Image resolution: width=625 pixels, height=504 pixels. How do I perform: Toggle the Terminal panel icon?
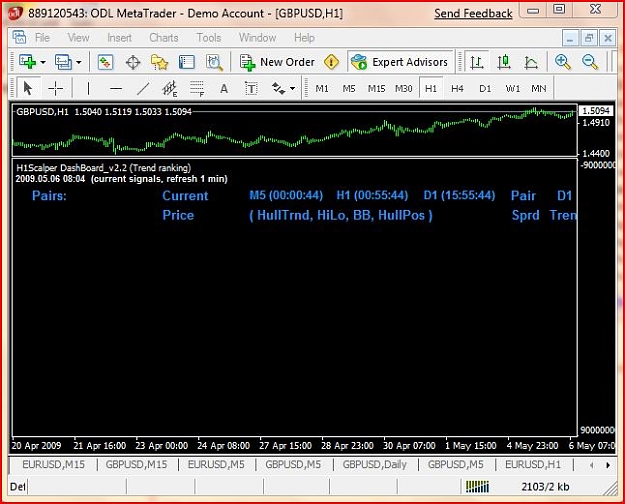pos(187,63)
